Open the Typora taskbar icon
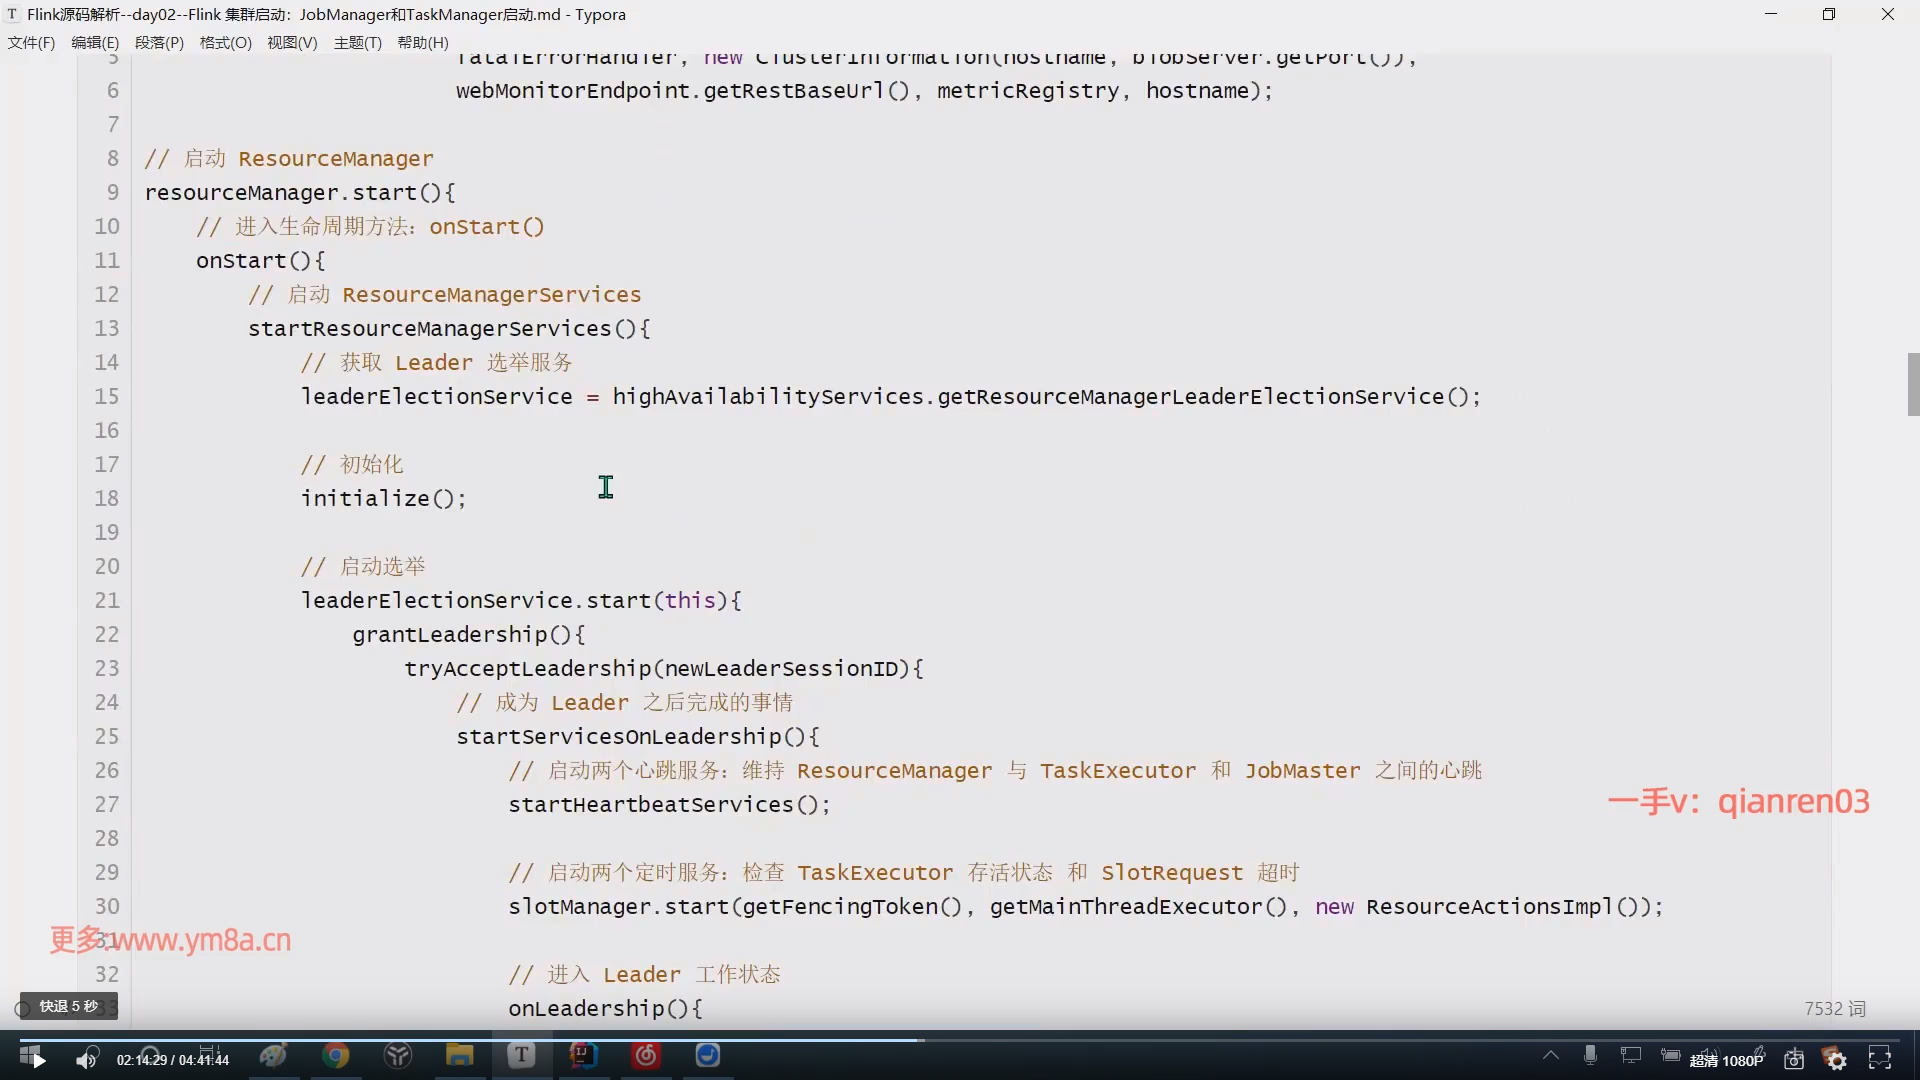Screen dimensions: 1920x1080 (x=521, y=1055)
